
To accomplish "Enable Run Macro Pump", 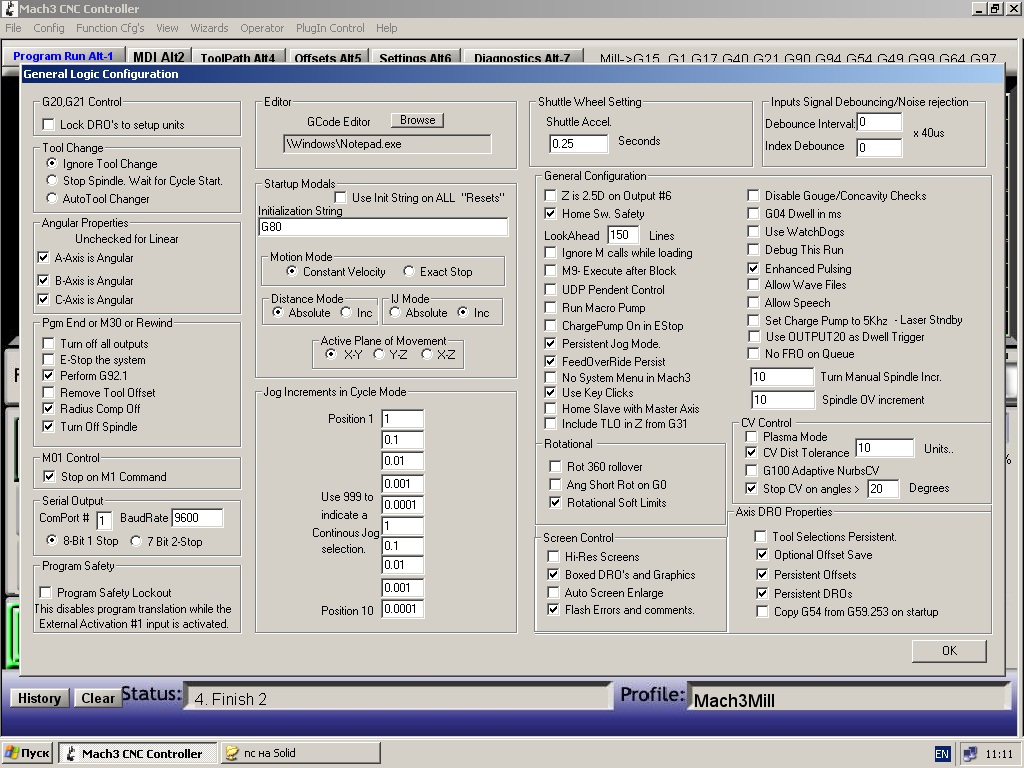I will point(551,307).
